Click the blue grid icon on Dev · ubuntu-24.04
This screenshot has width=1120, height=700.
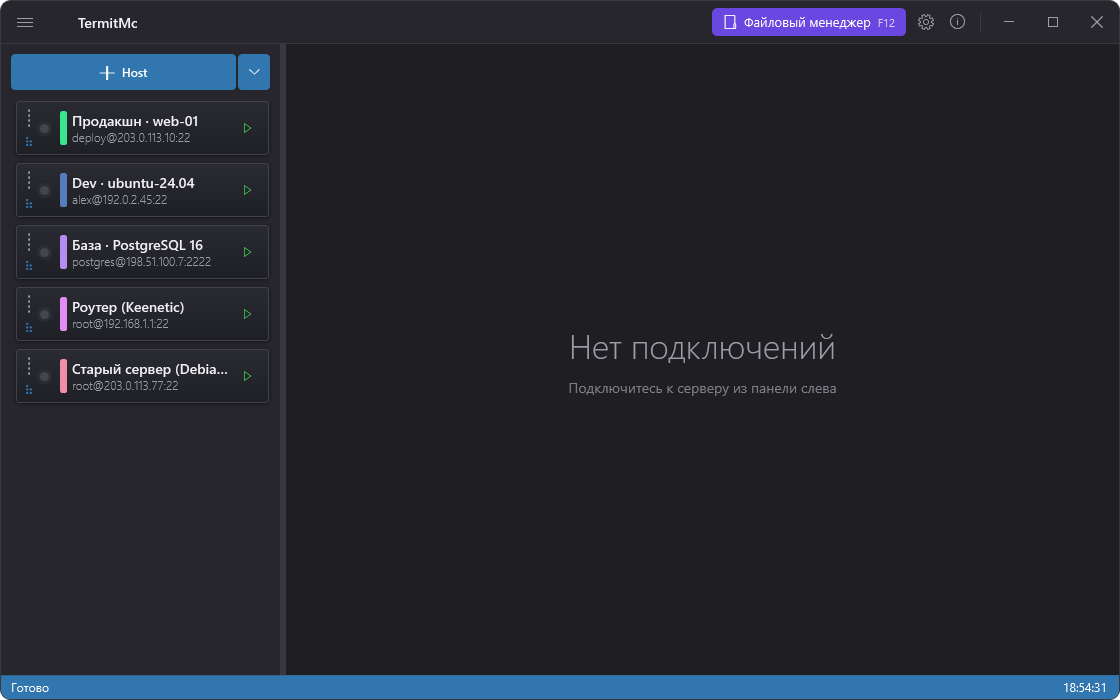click(29, 204)
